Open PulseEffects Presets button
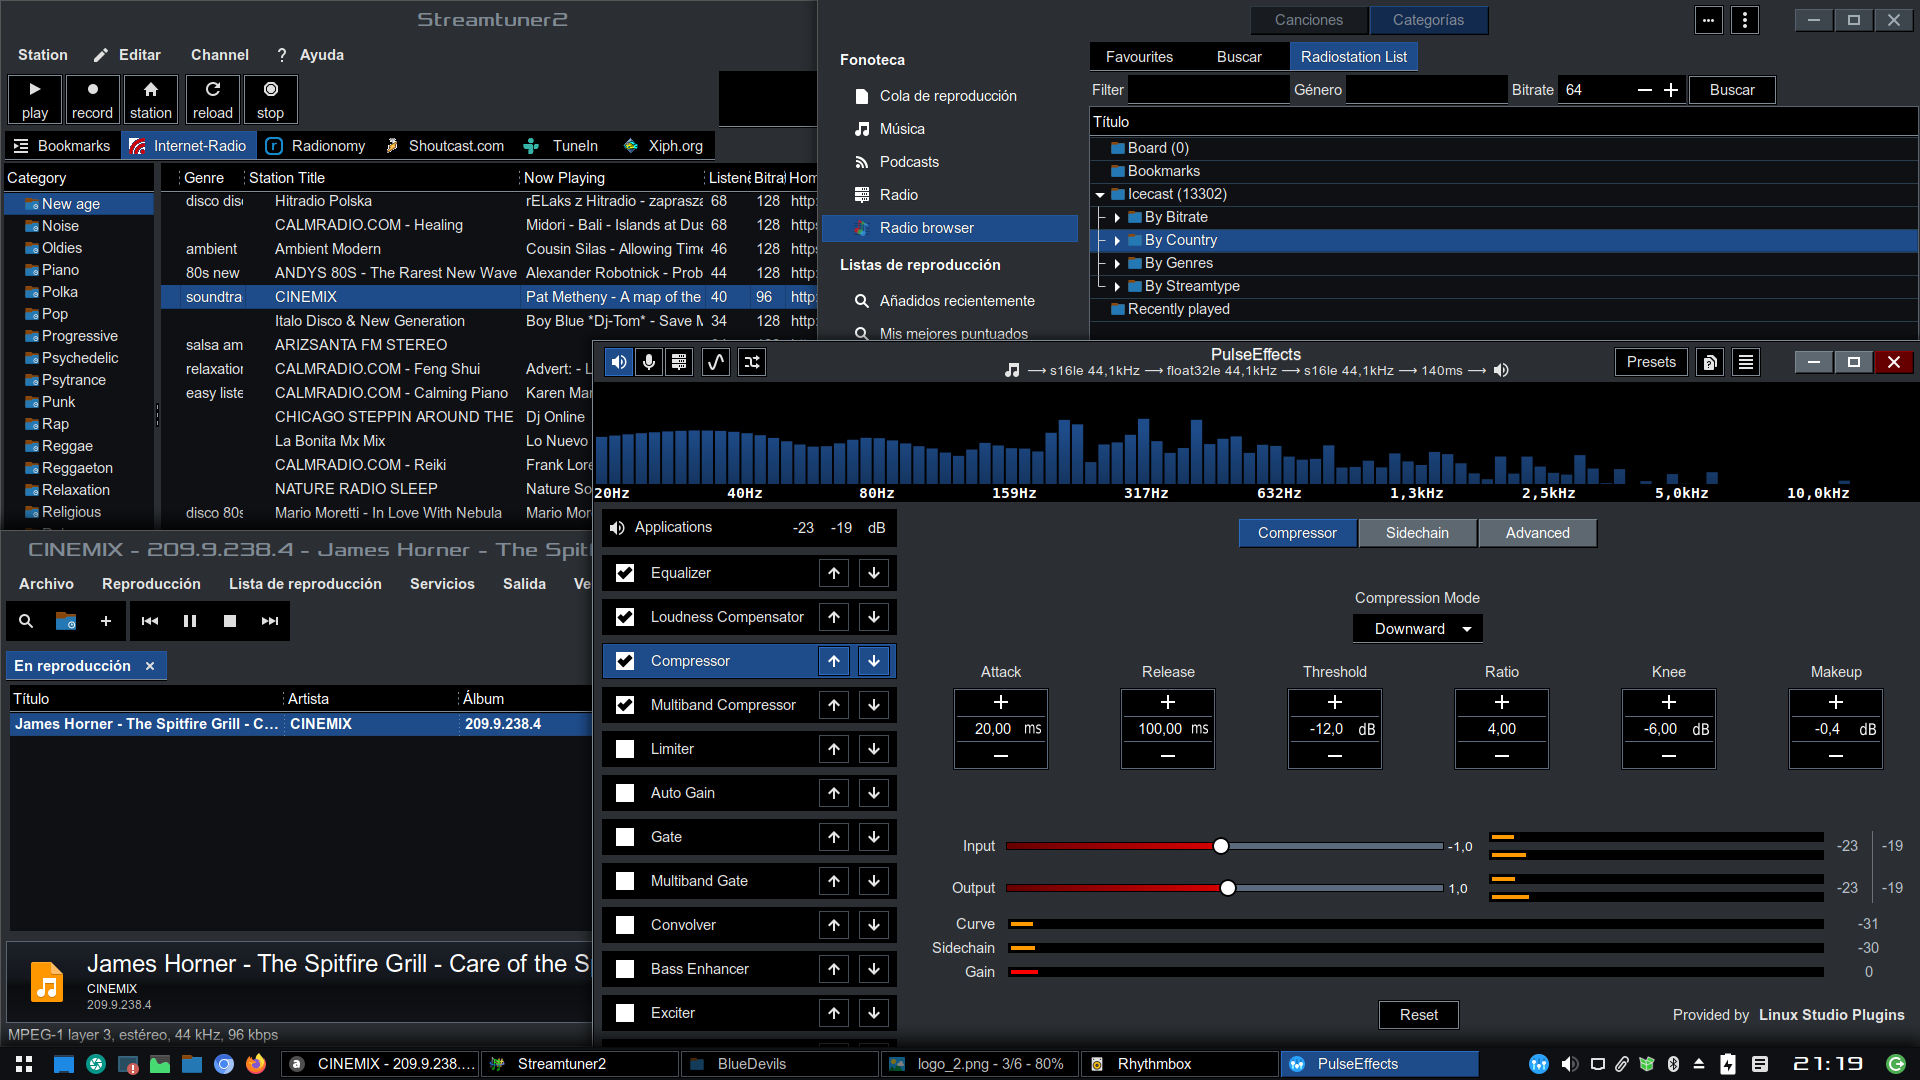Screen dimensions: 1920x1080 1651,362
